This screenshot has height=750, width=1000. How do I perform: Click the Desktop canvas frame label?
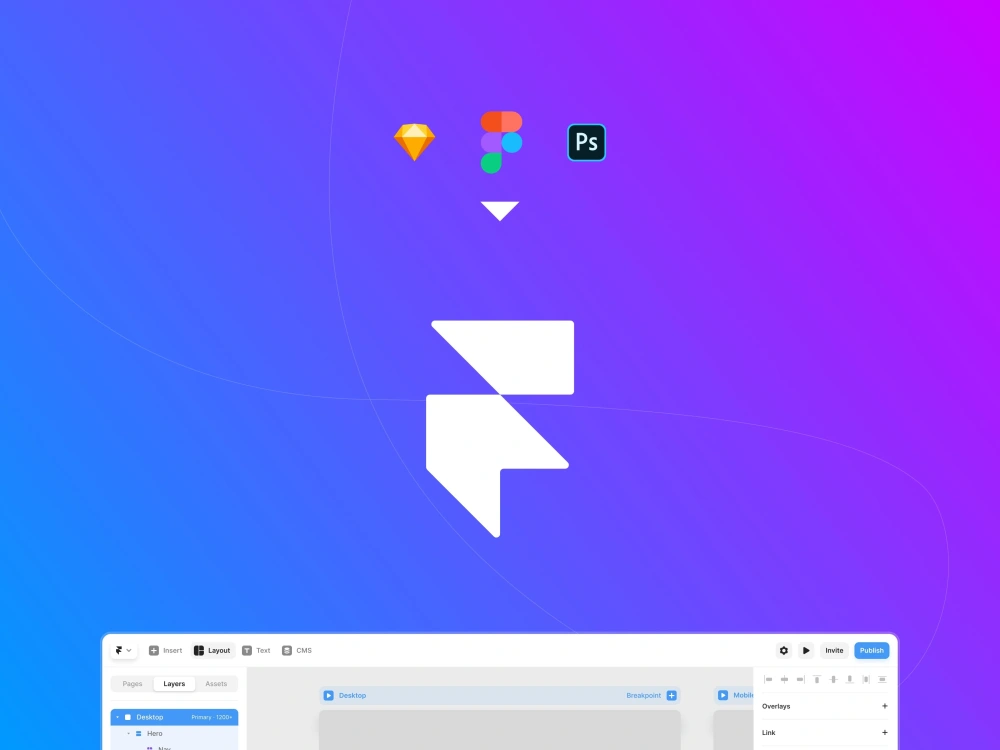click(353, 695)
